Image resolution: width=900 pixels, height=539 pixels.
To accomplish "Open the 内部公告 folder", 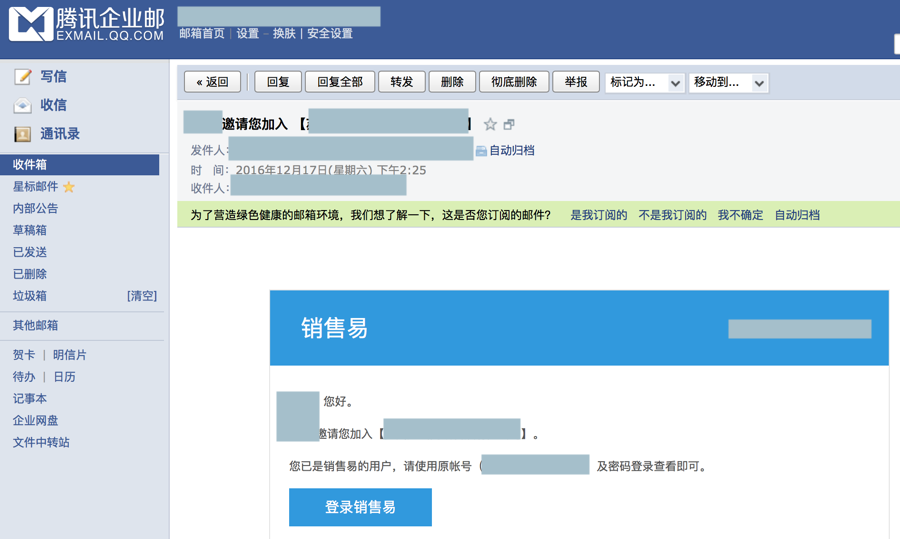I will click(x=36, y=208).
